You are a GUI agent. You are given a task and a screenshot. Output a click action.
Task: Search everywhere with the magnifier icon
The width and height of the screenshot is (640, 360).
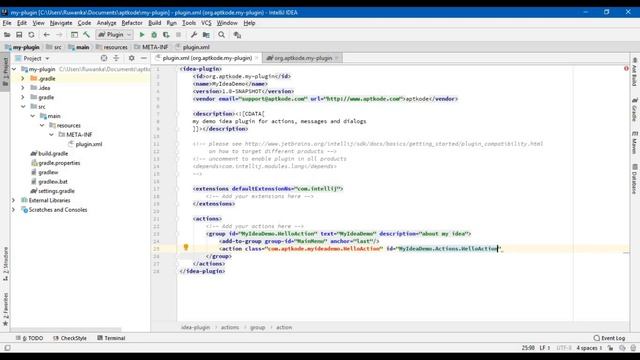click(222, 35)
